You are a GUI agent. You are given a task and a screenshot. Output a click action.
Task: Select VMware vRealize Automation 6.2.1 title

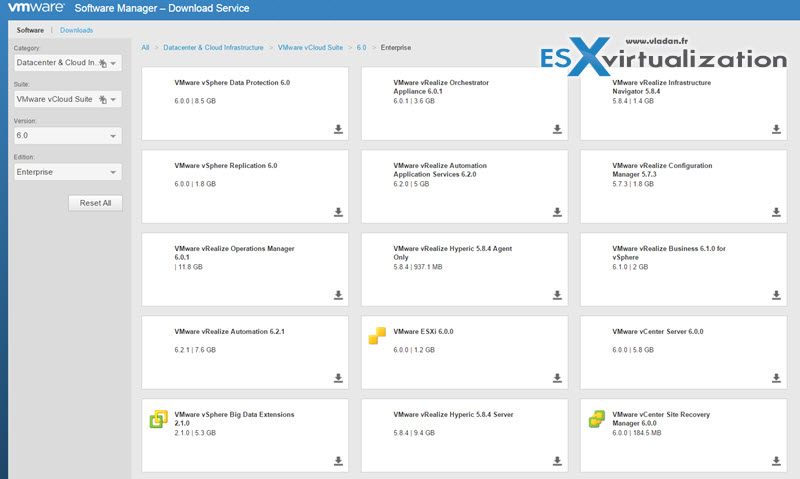coord(229,332)
